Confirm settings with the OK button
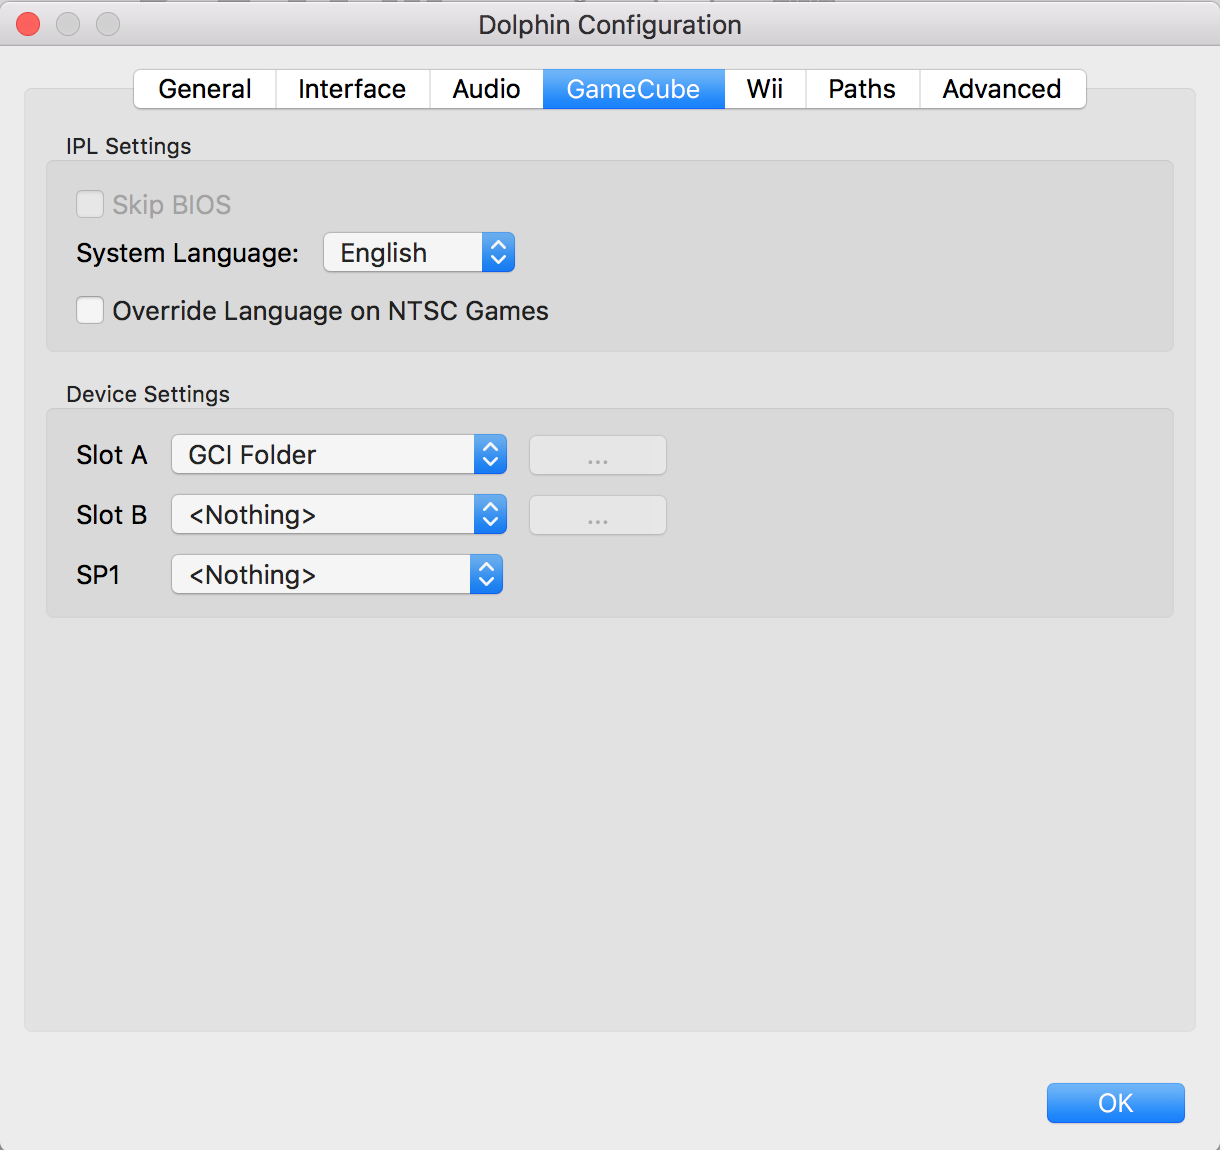 point(1116,1103)
